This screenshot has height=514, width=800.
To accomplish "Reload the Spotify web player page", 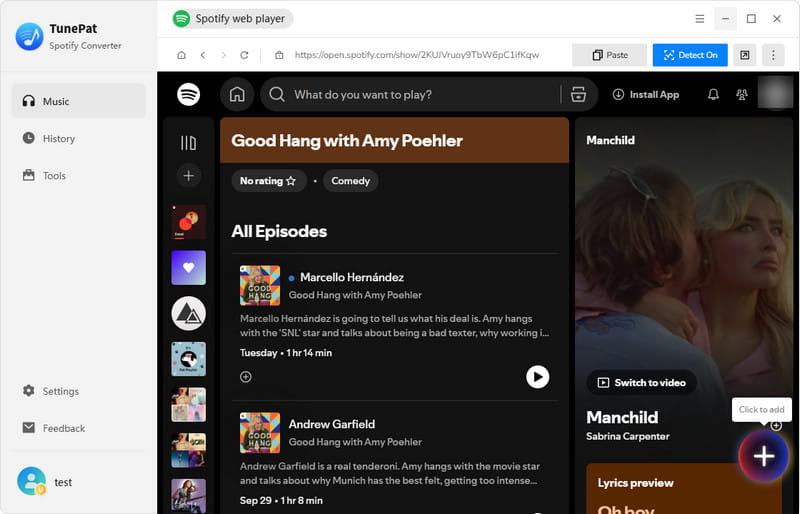I will (244, 55).
